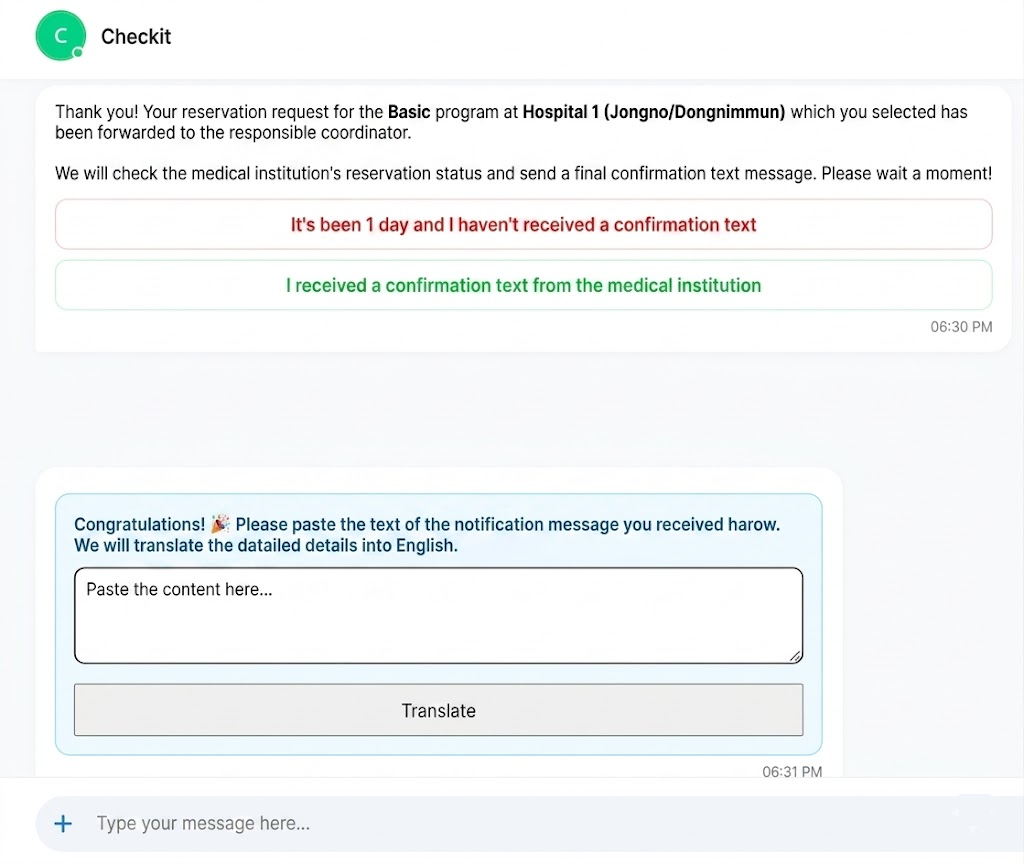Image resolution: width=1024 pixels, height=864 pixels.
Task: Click the 06:31 PM timestamp
Action: coord(792,771)
